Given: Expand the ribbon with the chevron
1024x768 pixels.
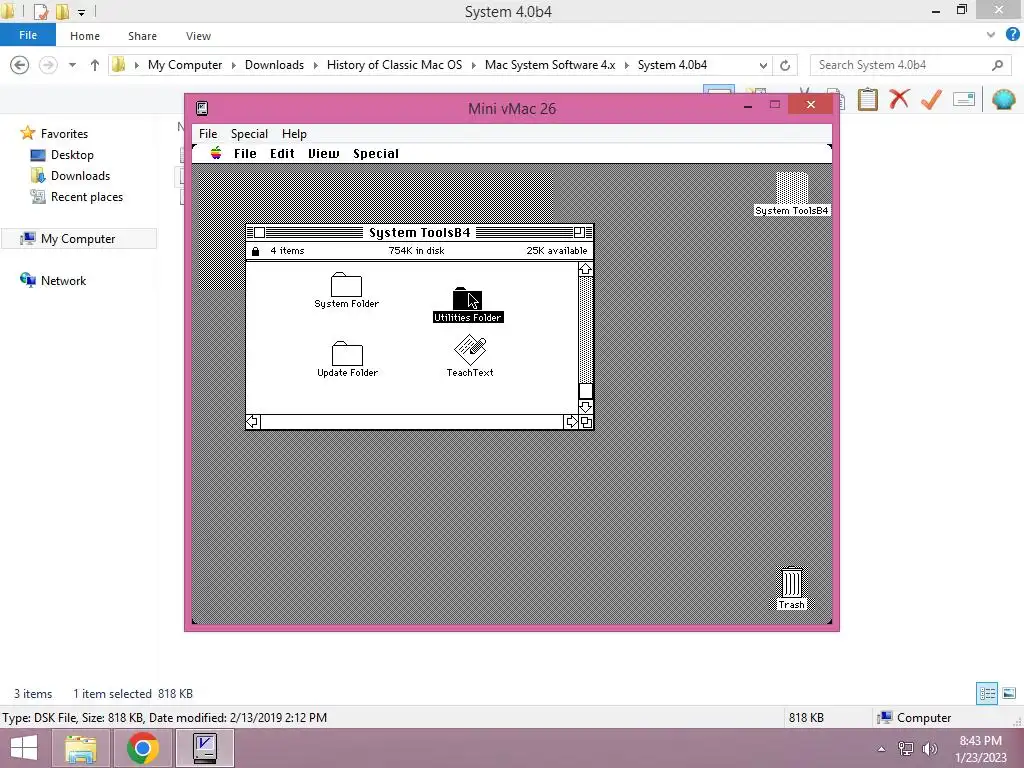Looking at the screenshot, I should (x=991, y=35).
